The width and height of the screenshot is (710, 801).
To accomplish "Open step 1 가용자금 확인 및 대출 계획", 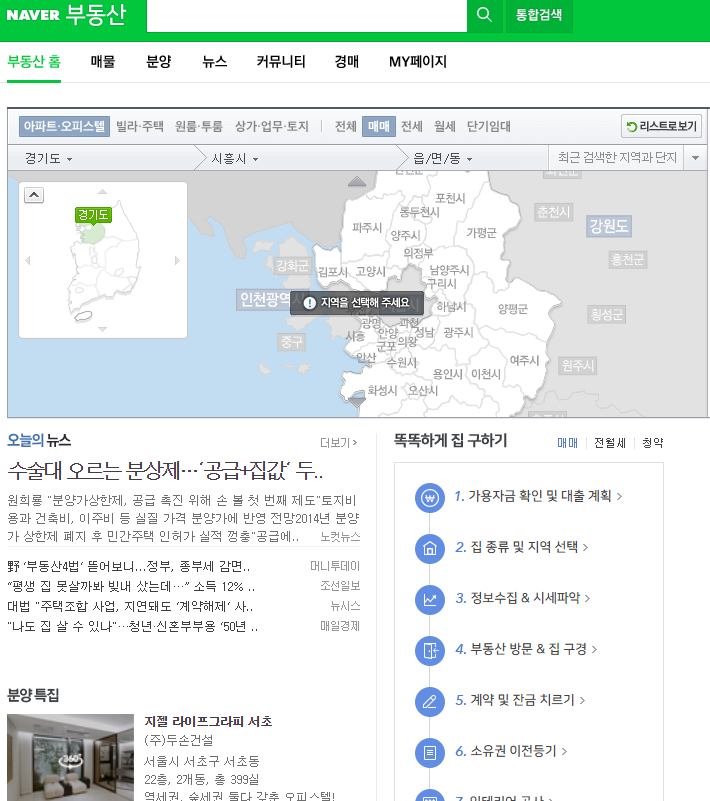I will [x=538, y=496].
